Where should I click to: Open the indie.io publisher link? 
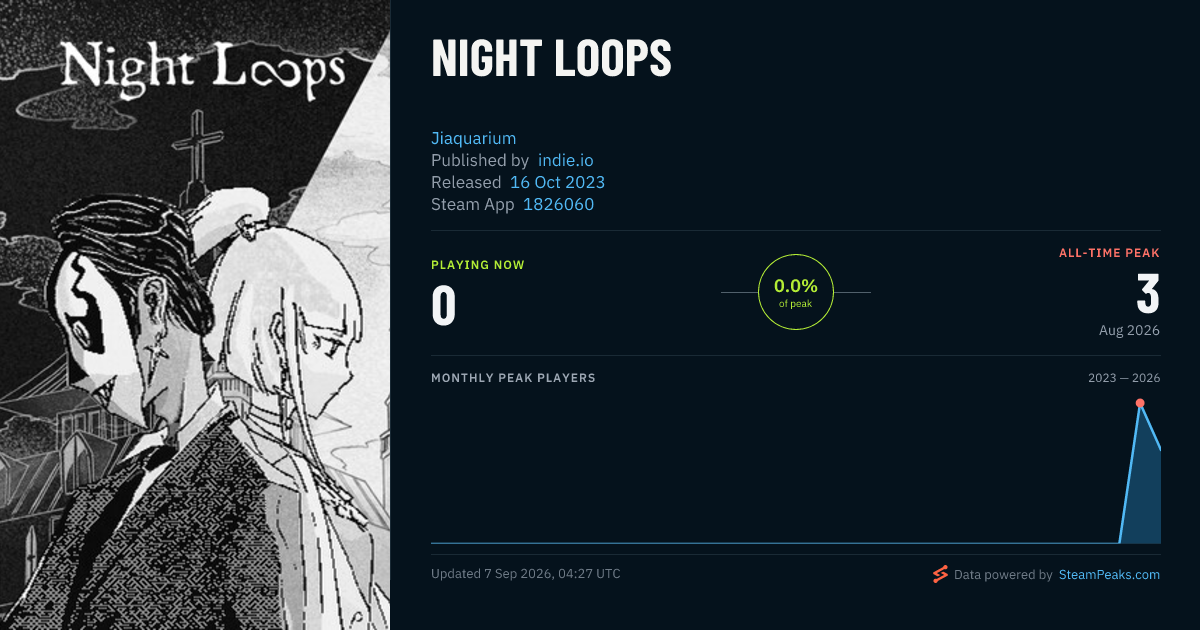click(x=566, y=160)
